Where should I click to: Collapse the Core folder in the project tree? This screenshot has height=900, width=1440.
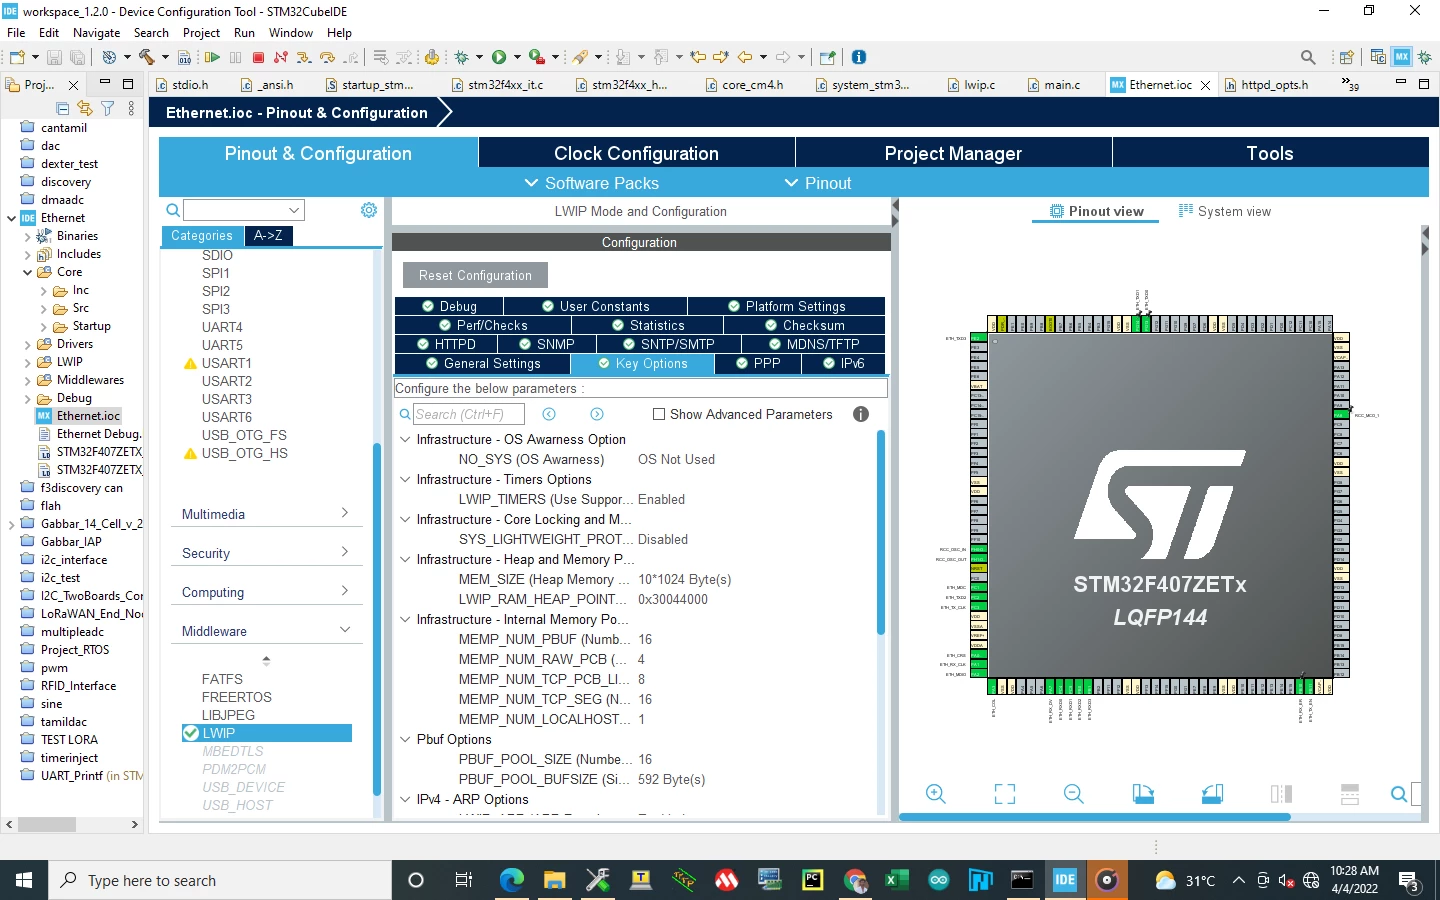click(27, 272)
